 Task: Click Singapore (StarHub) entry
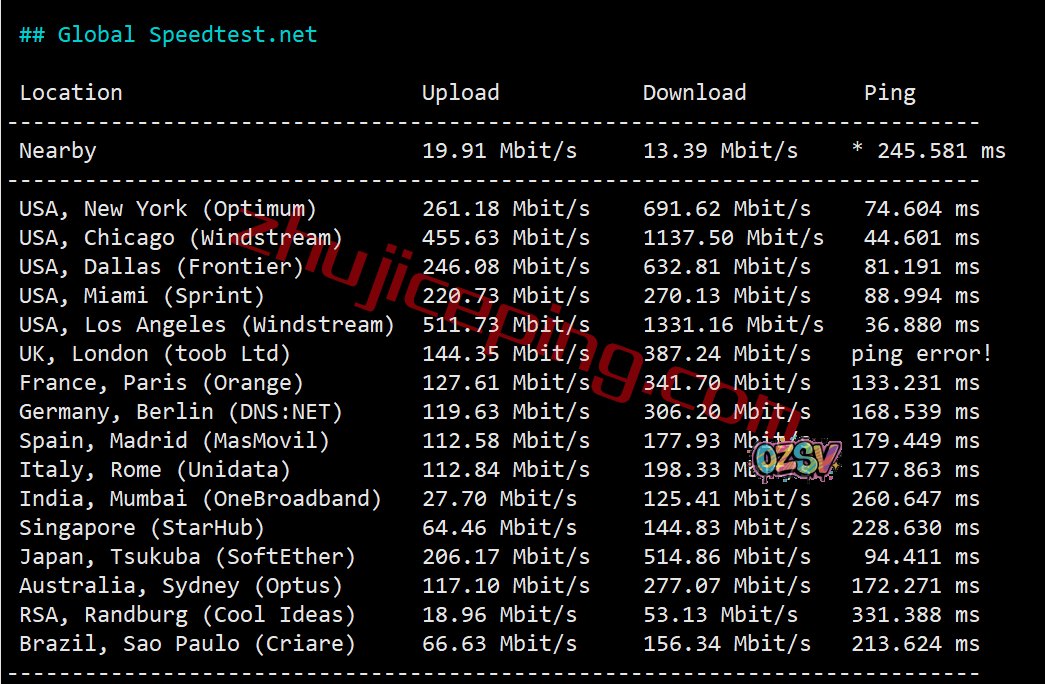(142, 528)
